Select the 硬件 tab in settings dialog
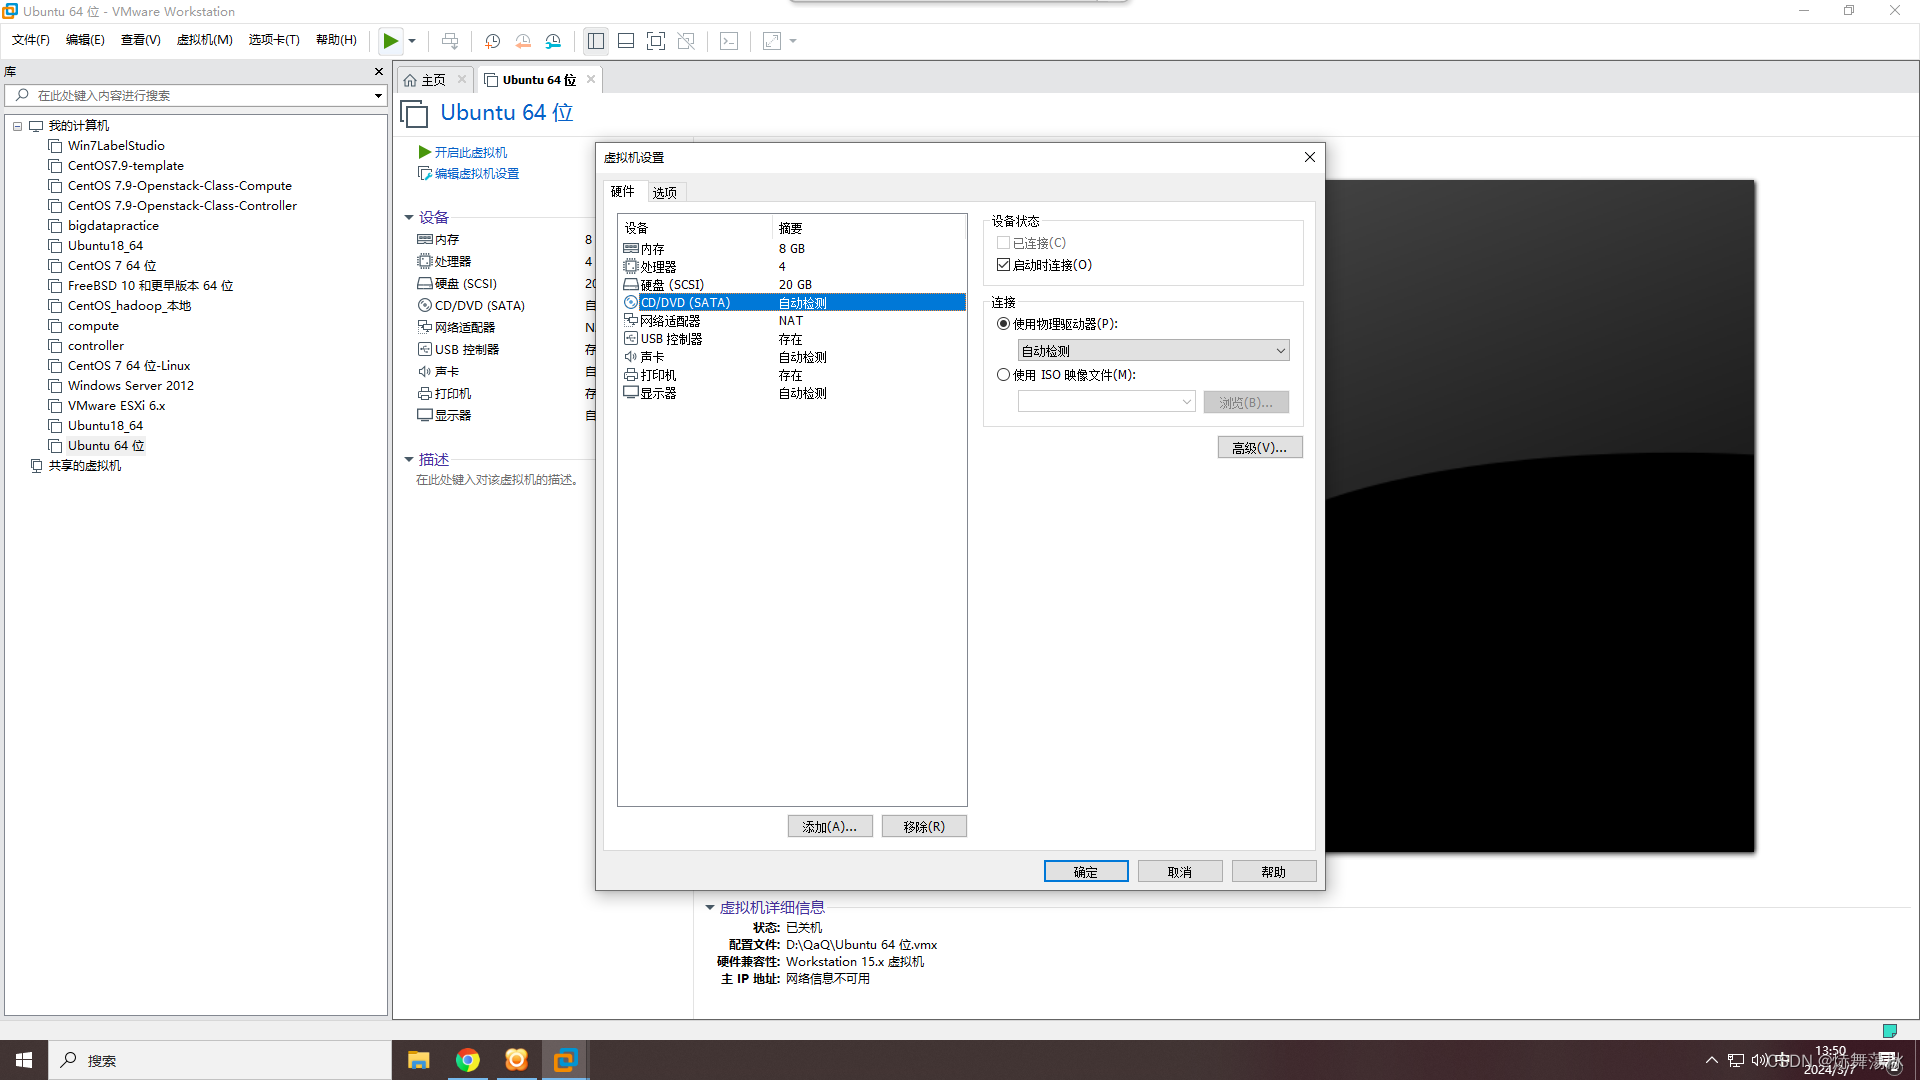Screen dimensions: 1920x1080 coord(623,191)
